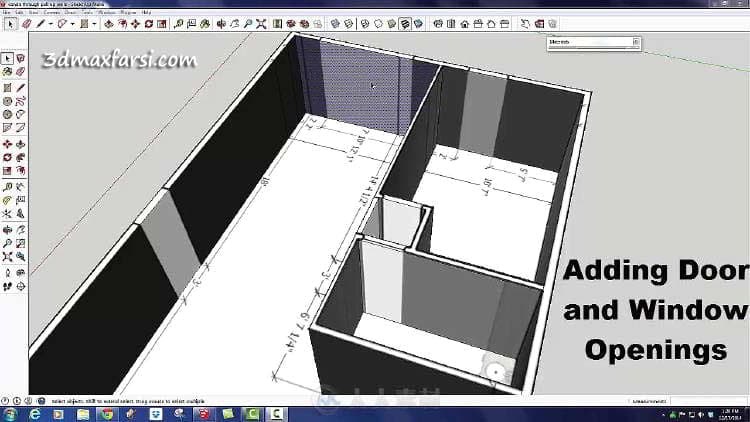Click Make Component in left tool set
The width and height of the screenshot is (750, 422).
click(x=21, y=58)
